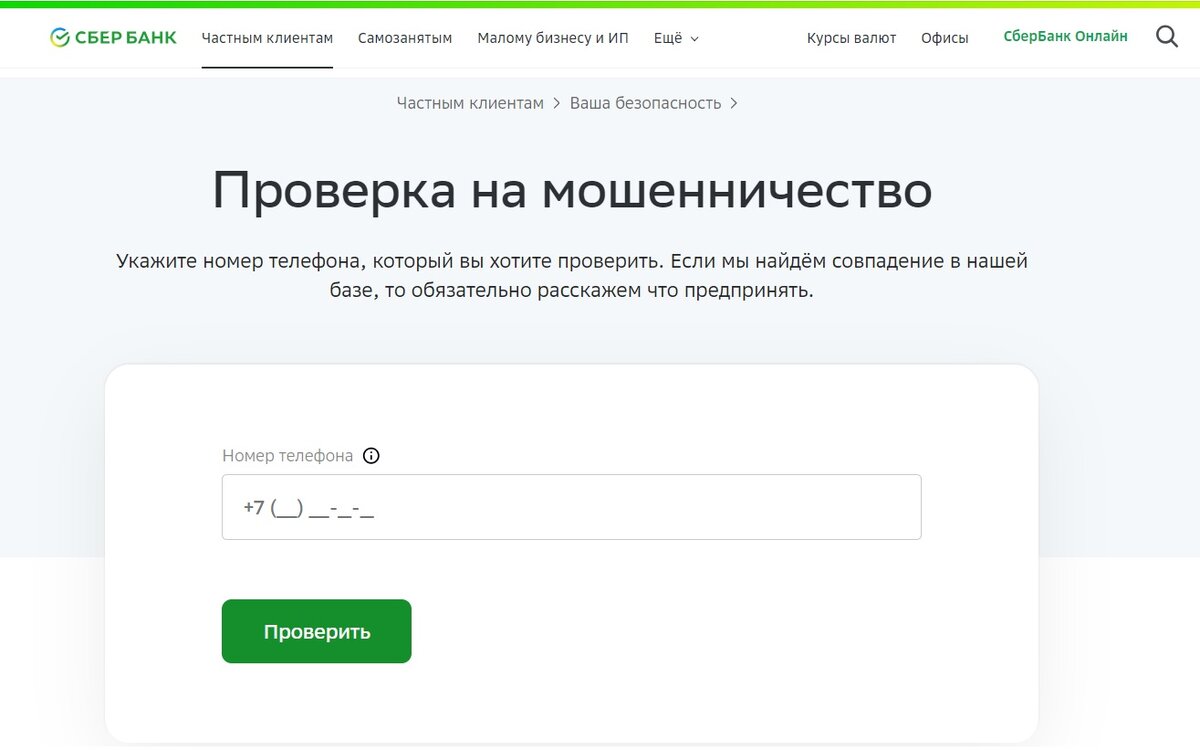The width and height of the screenshot is (1200, 751).
Task: Open the search magnifier icon
Action: click(1167, 38)
